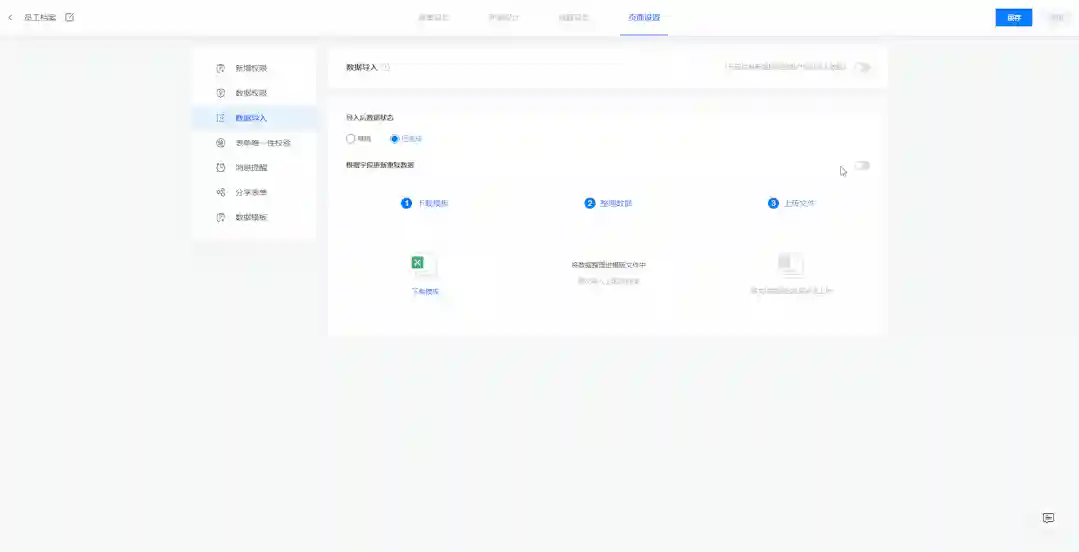Click the green Excel template icon
The height and width of the screenshot is (552, 1079).
pyautogui.click(x=418, y=264)
